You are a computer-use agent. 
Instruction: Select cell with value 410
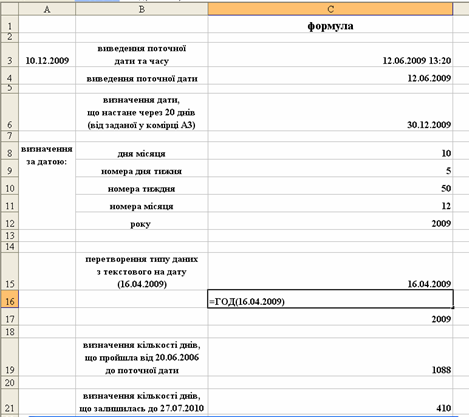(330, 402)
